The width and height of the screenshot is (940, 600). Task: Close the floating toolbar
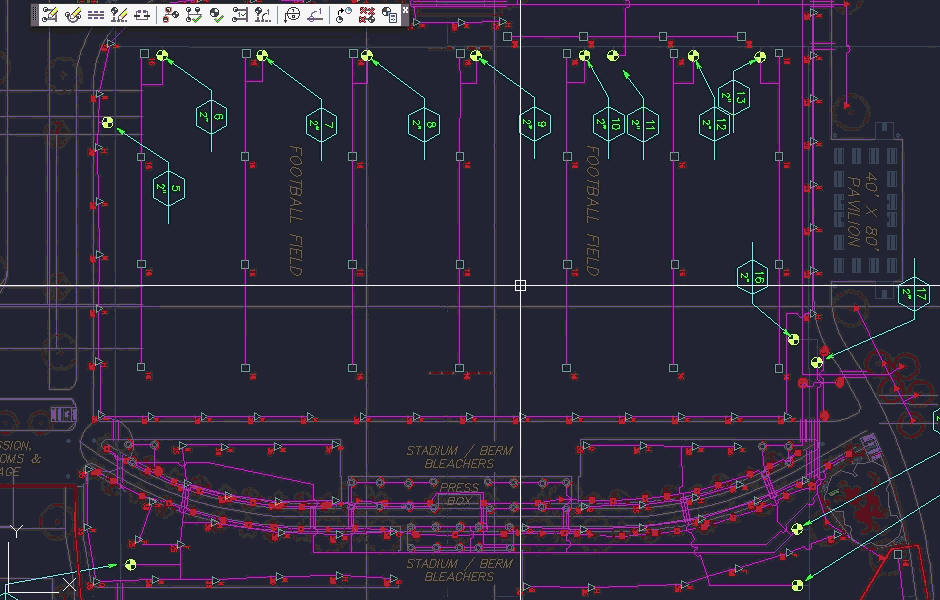[405, 9]
